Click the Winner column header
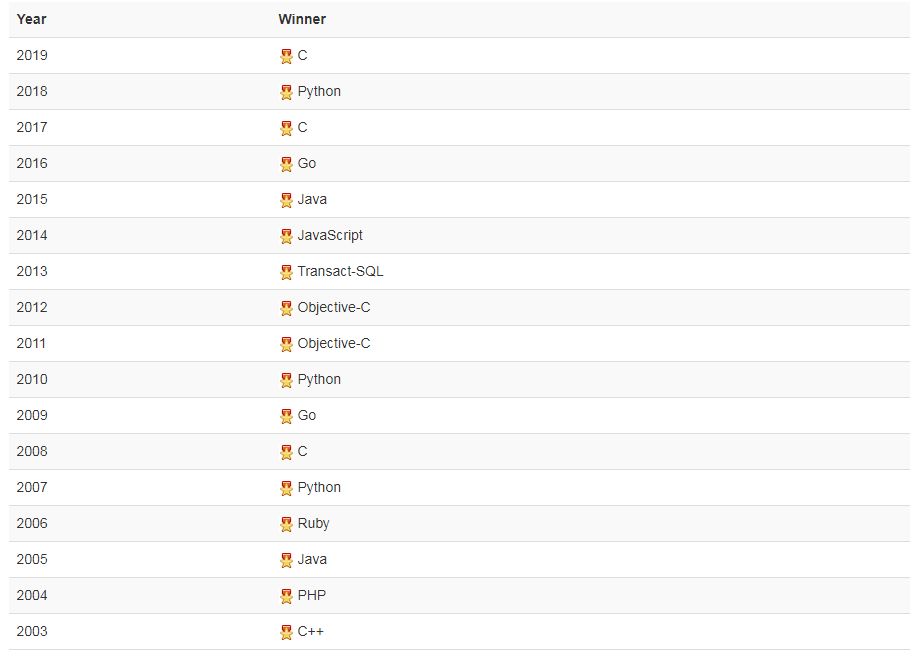The width and height of the screenshot is (910, 655). click(302, 19)
